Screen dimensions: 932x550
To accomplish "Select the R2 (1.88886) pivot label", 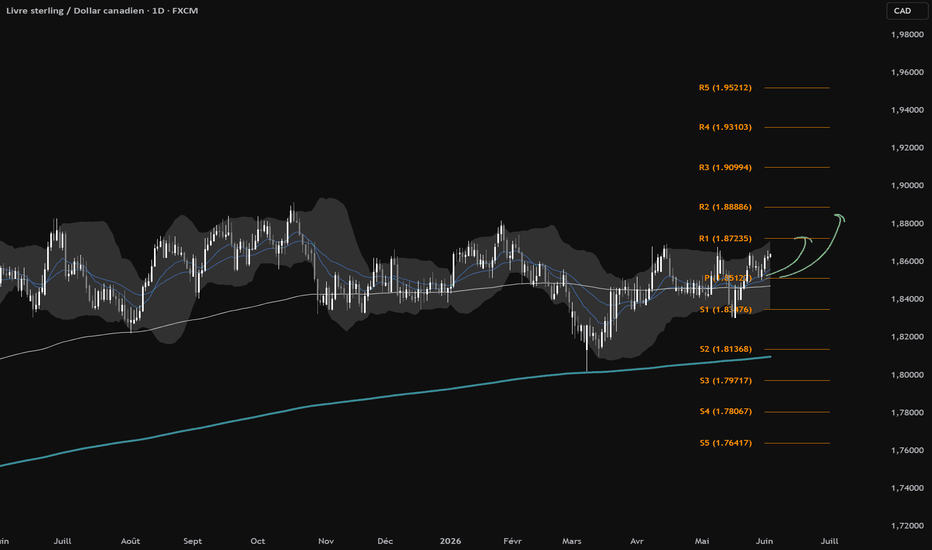I will 725,207.
